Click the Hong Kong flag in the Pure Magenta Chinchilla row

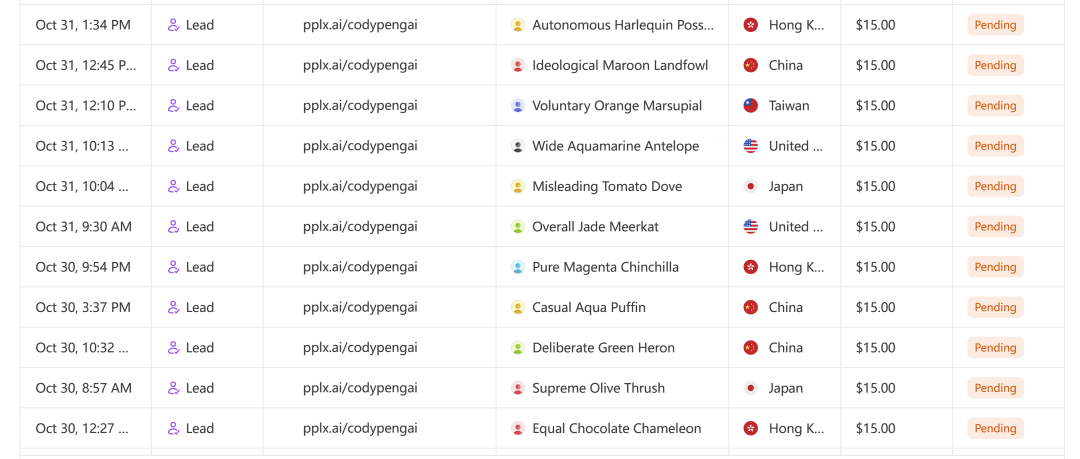tap(751, 267)
